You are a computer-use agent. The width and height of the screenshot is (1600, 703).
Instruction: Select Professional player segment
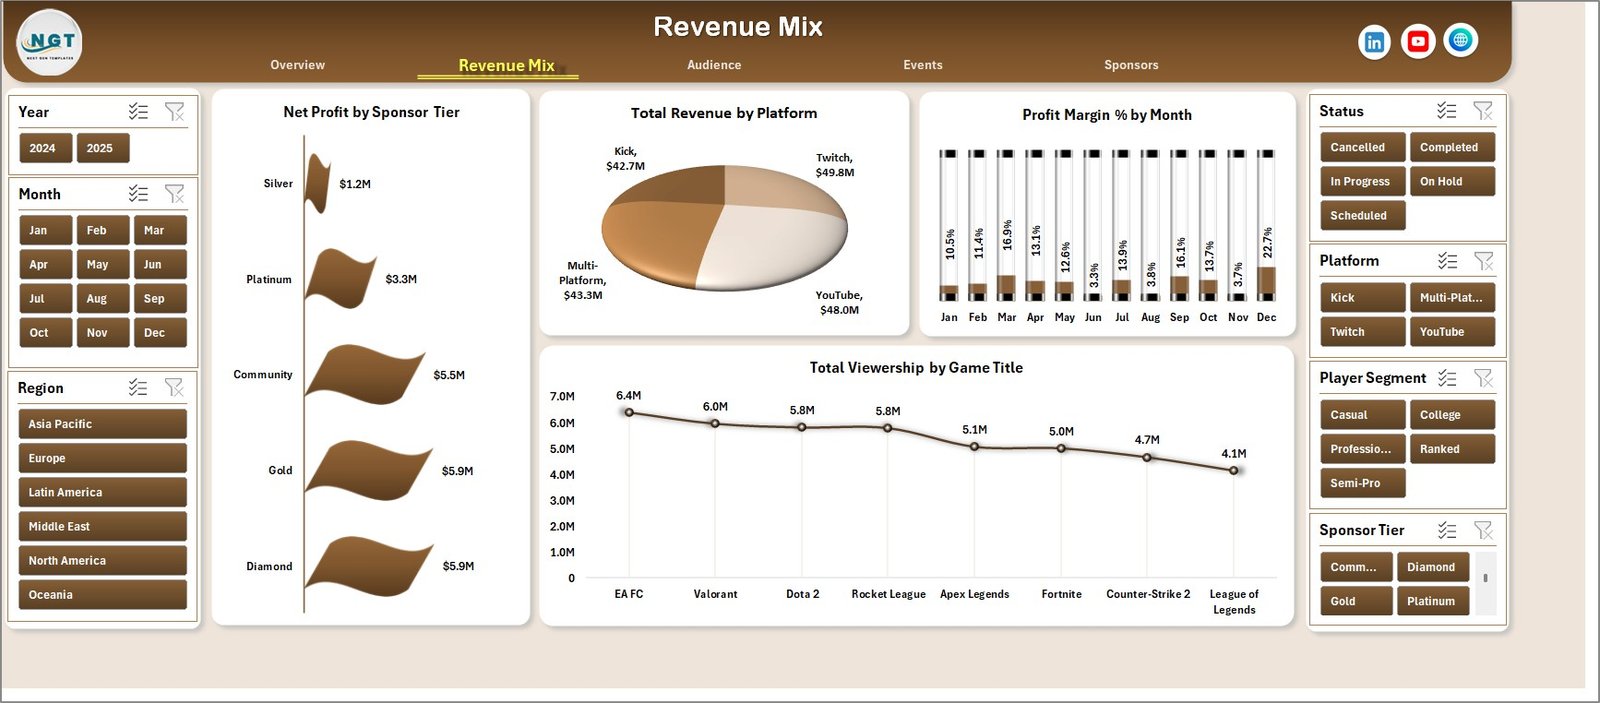tap(1362, 448)
